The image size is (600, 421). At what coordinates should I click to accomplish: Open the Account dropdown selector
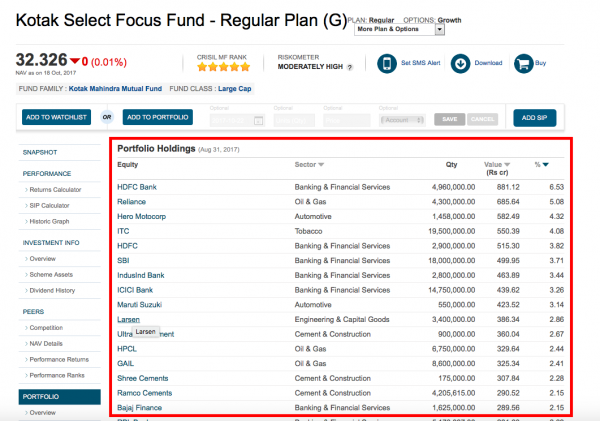pyautogui.click(x=402, y=120)
